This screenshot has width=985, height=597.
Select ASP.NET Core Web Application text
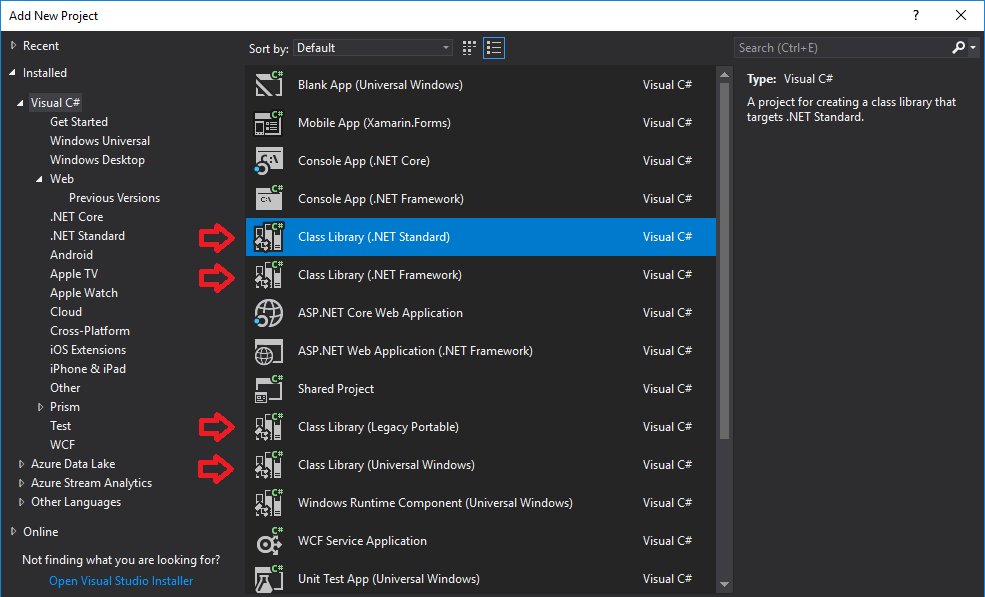(x=380, y=313)
